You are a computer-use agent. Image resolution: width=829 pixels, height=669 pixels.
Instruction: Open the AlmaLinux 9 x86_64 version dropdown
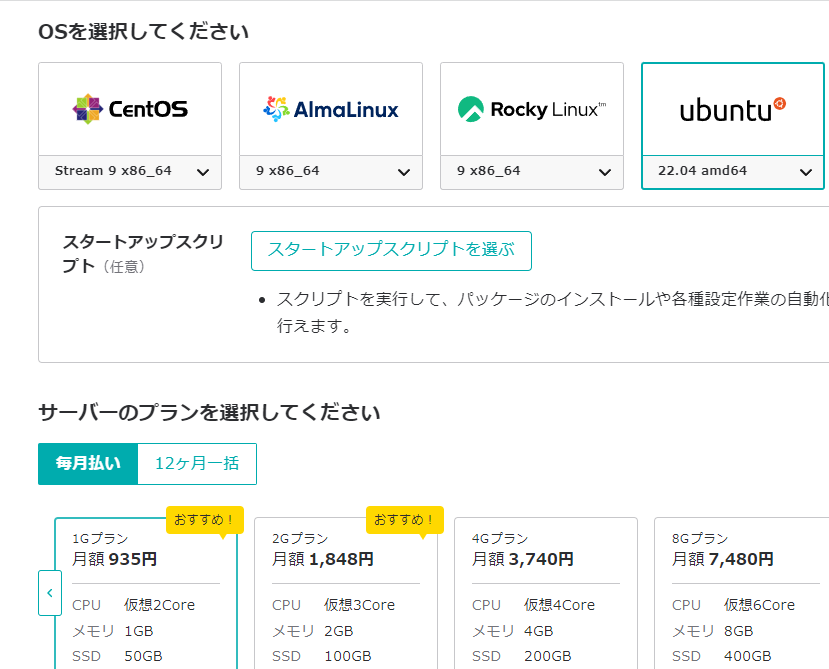pos(330,171)
